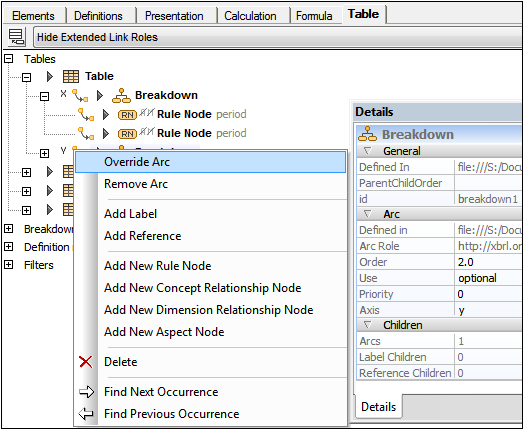This screenshot has height=430, width=524.
Task: Collapse the Children section in Details
Action: (368, 325)
